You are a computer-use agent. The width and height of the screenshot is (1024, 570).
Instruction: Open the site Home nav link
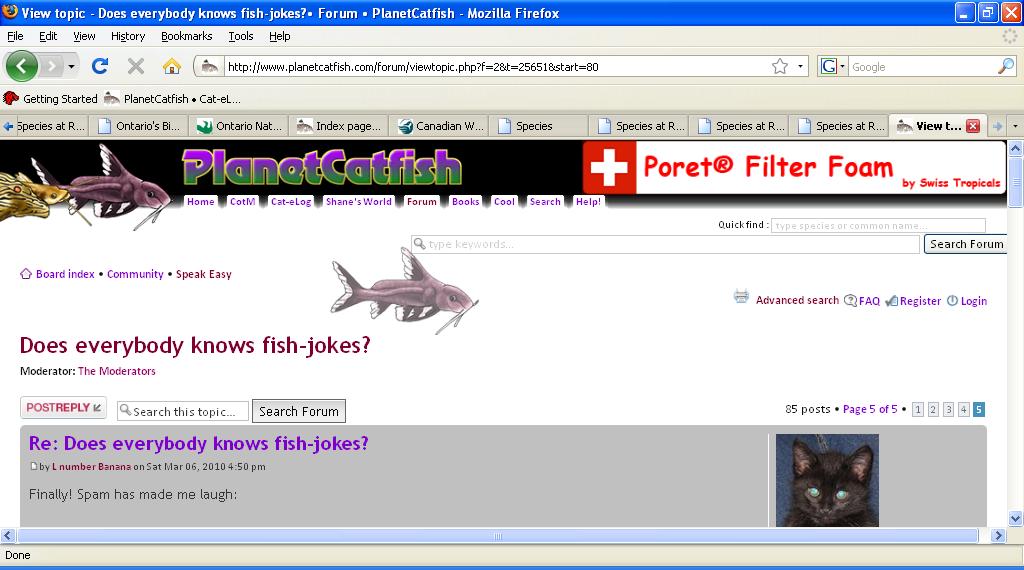coord(200,202)
